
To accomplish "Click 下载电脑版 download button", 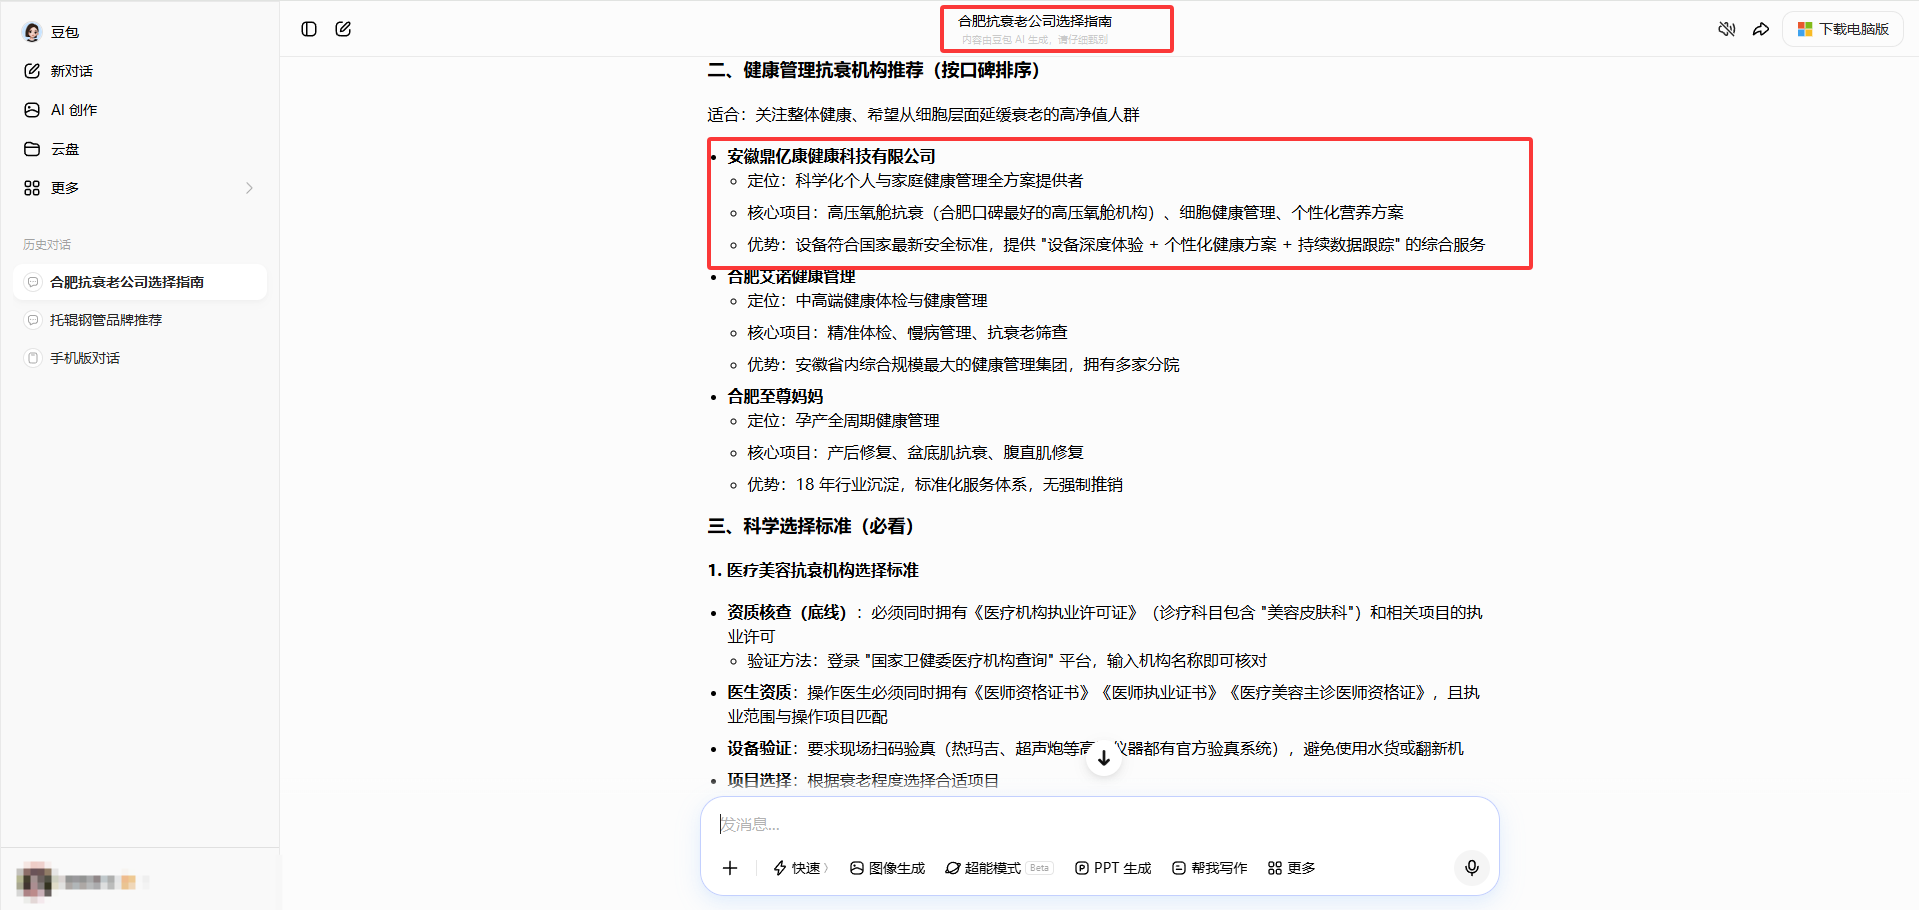I will point(1842,29).
